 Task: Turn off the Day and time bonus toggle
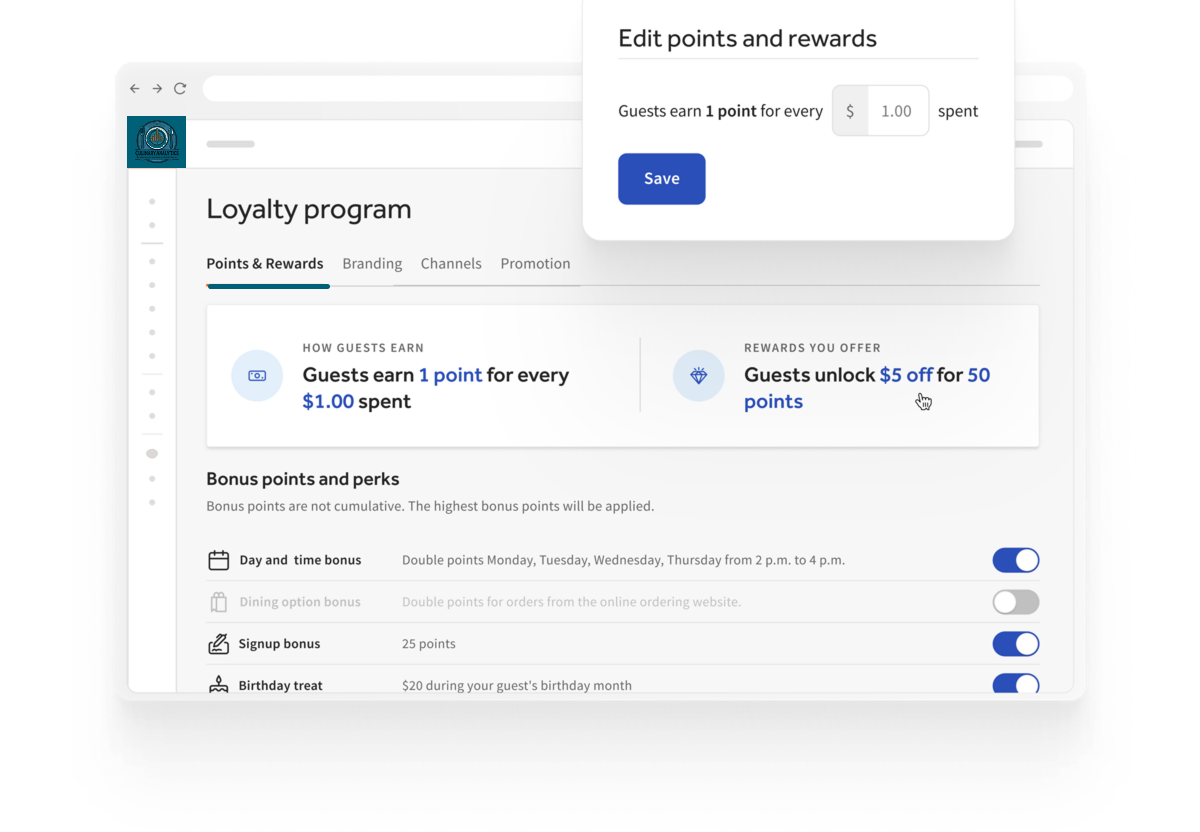click(x=1016, y=560)
